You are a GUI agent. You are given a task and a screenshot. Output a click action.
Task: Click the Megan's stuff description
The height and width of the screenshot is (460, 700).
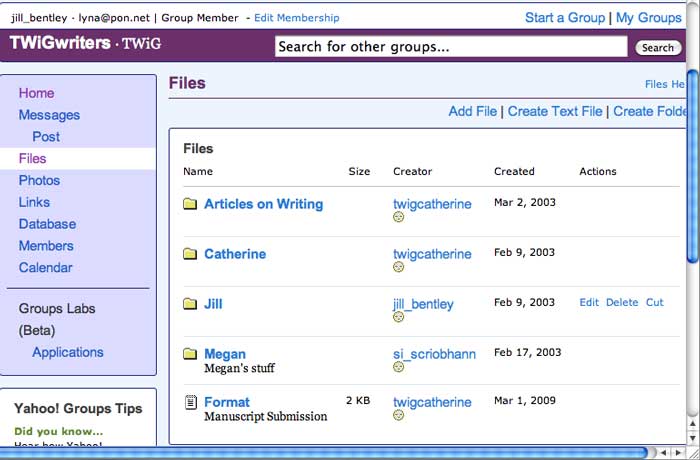(239, 368)
